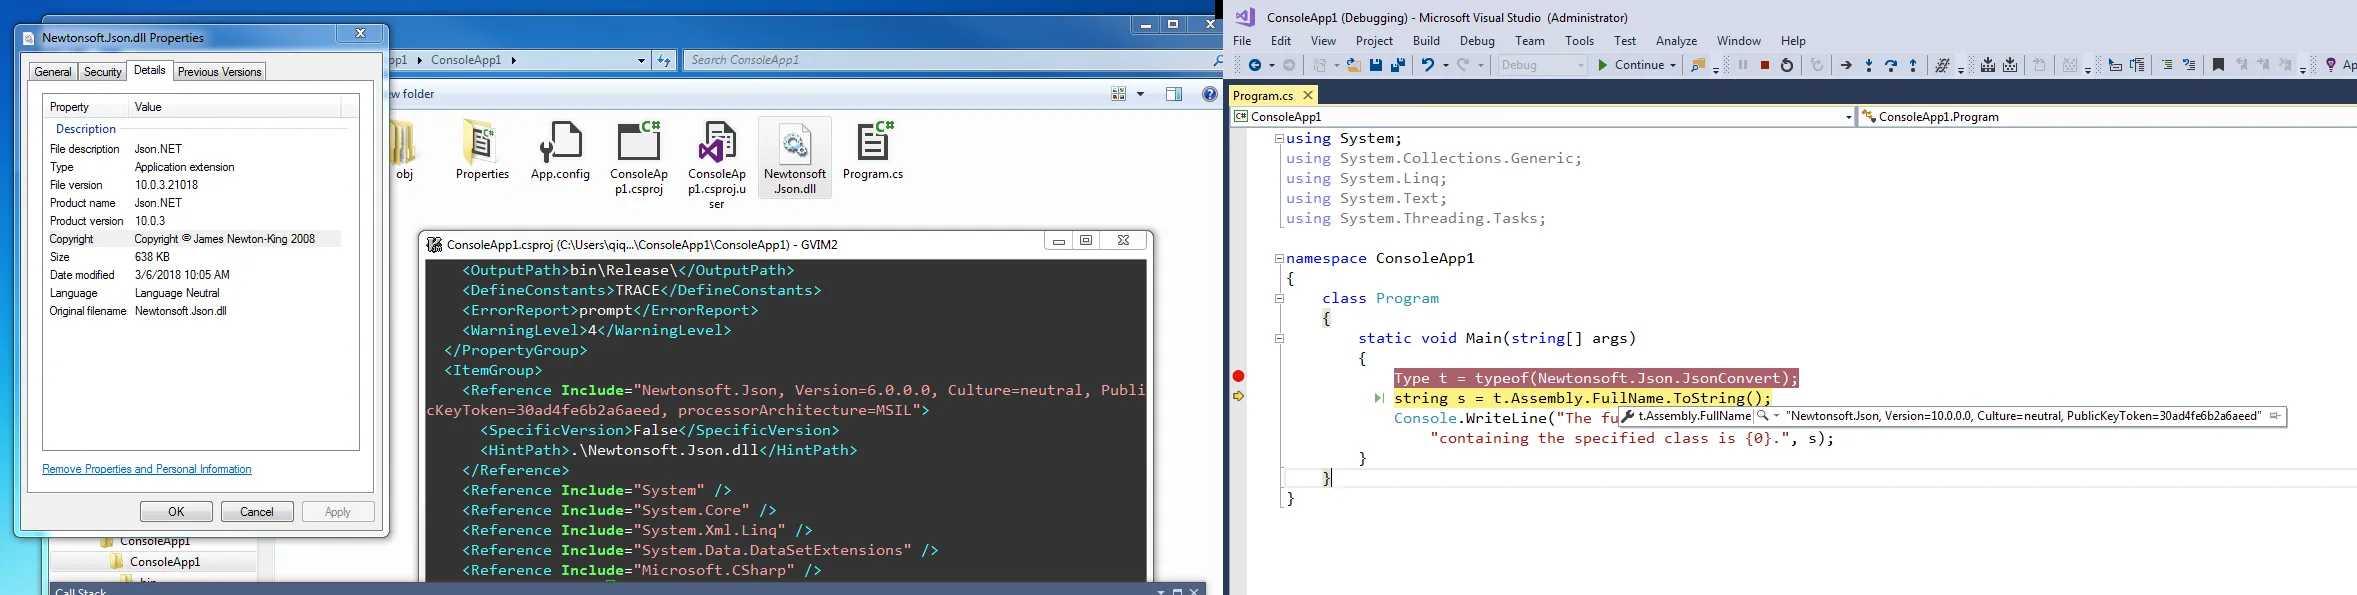Open the ConsoleApp1.Program type navigation dropdown

click(x=2106, y=117)
